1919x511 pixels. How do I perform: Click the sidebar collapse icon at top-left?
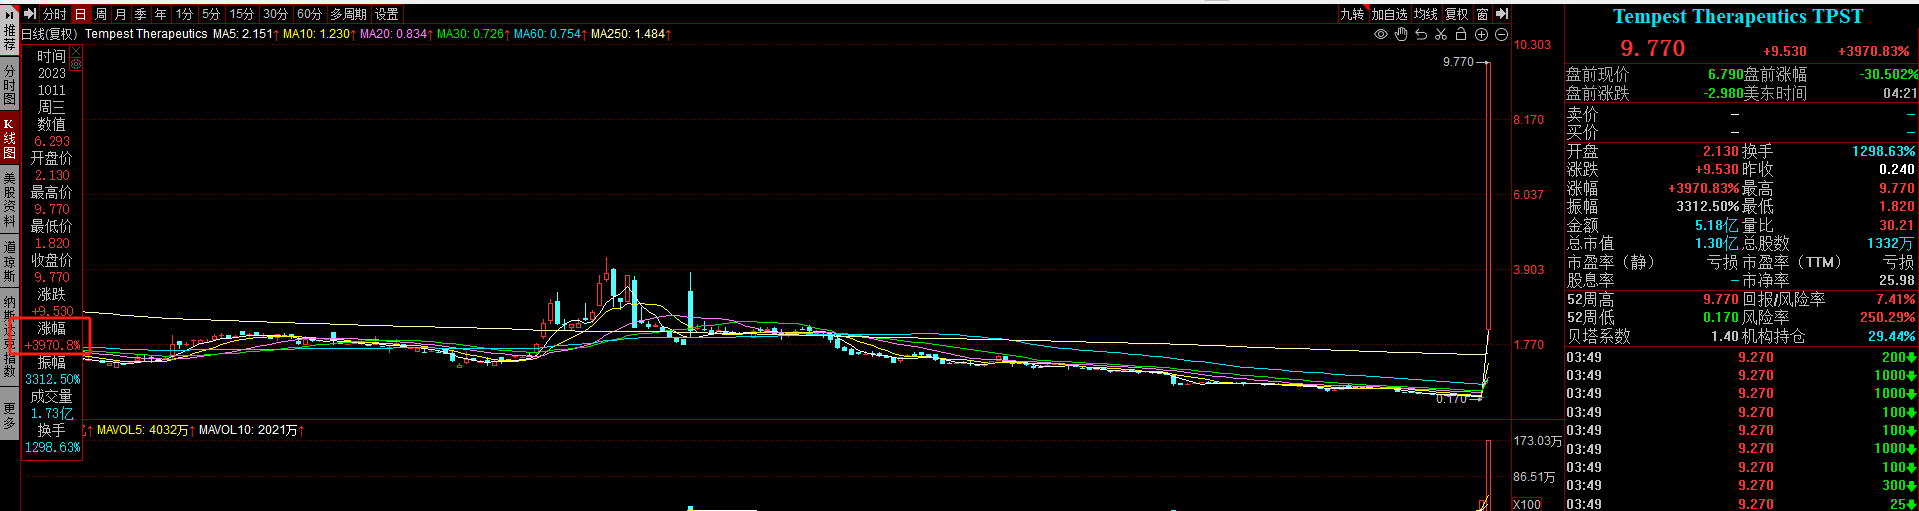(x=10, y=14)
